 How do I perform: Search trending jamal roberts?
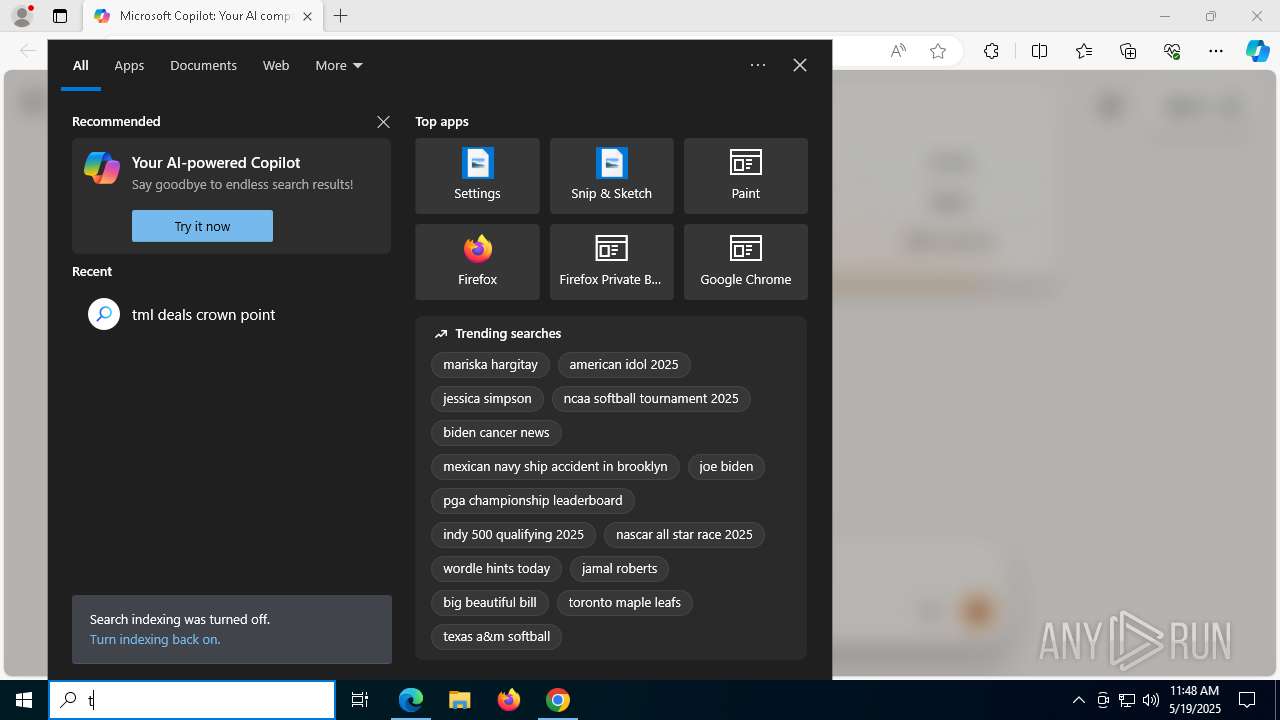coord(620,569)
